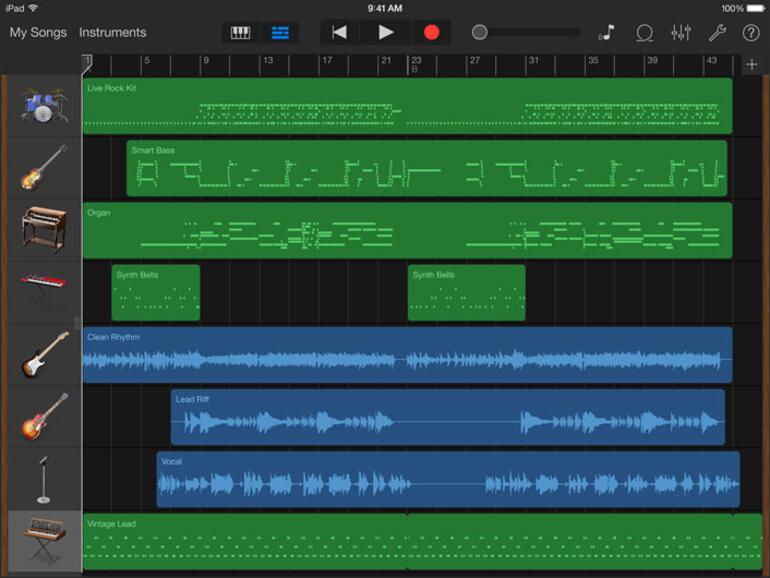Switch to the instrument keyboard view
770x578 pixels.
pos(241,32)
